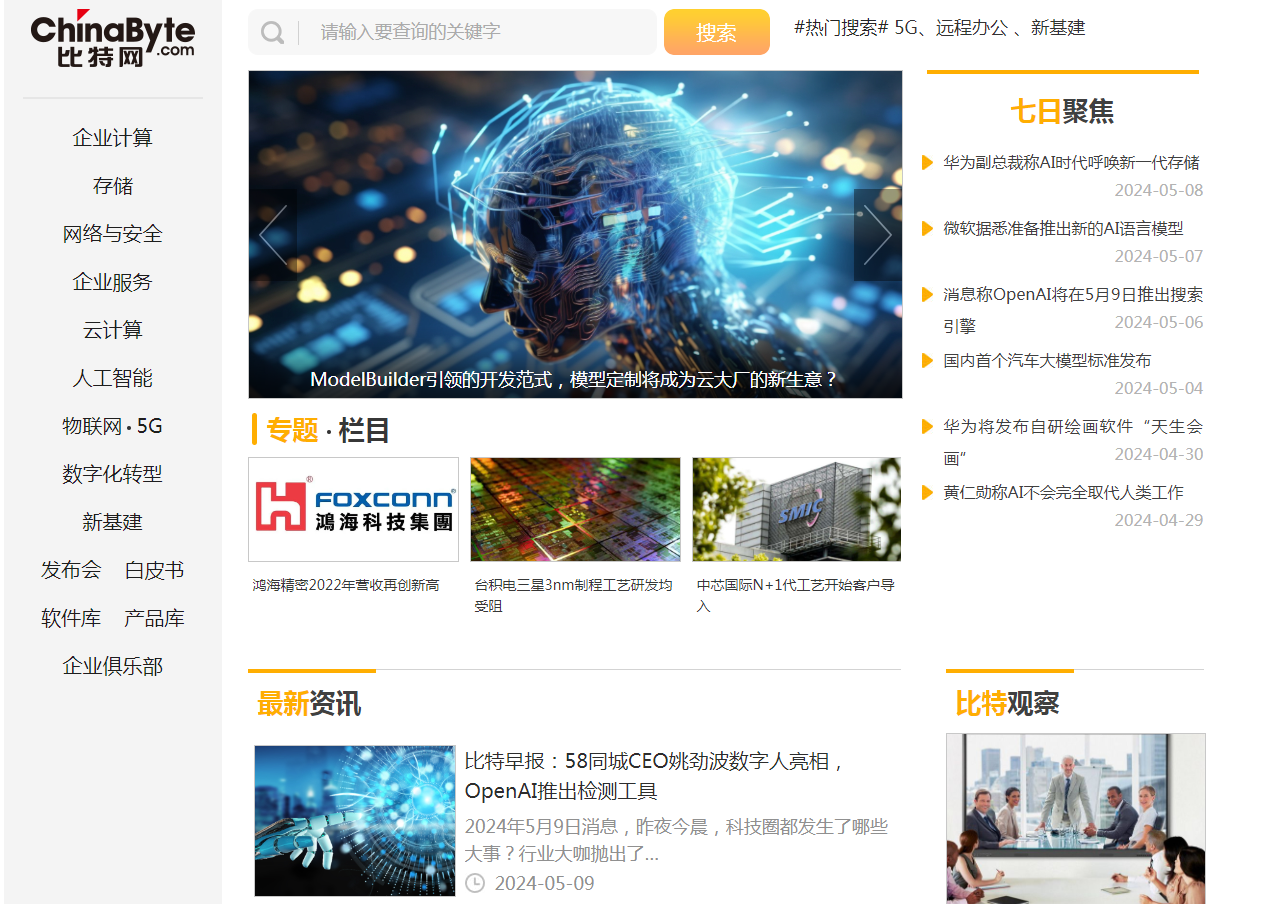
Task: Click hot search term 5G
Action: (x=905, y=28)
